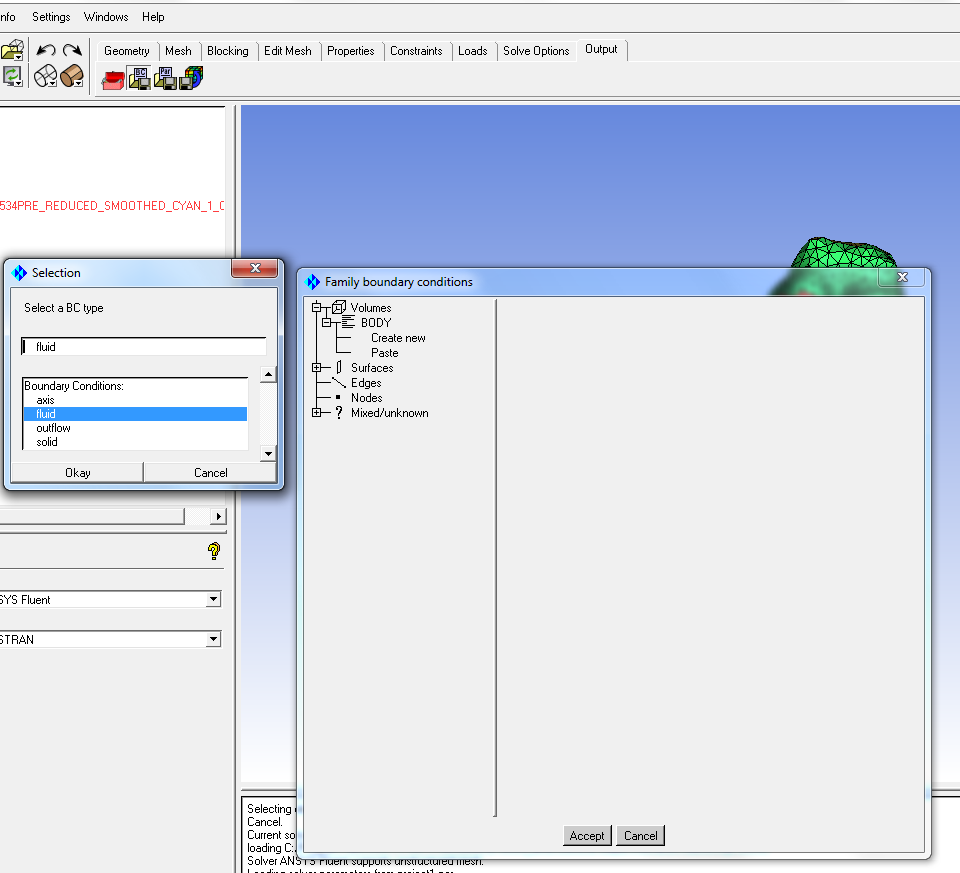Click the red toolbox Select Solver icon
960x873 pixels.
click(x=113, y=80)
